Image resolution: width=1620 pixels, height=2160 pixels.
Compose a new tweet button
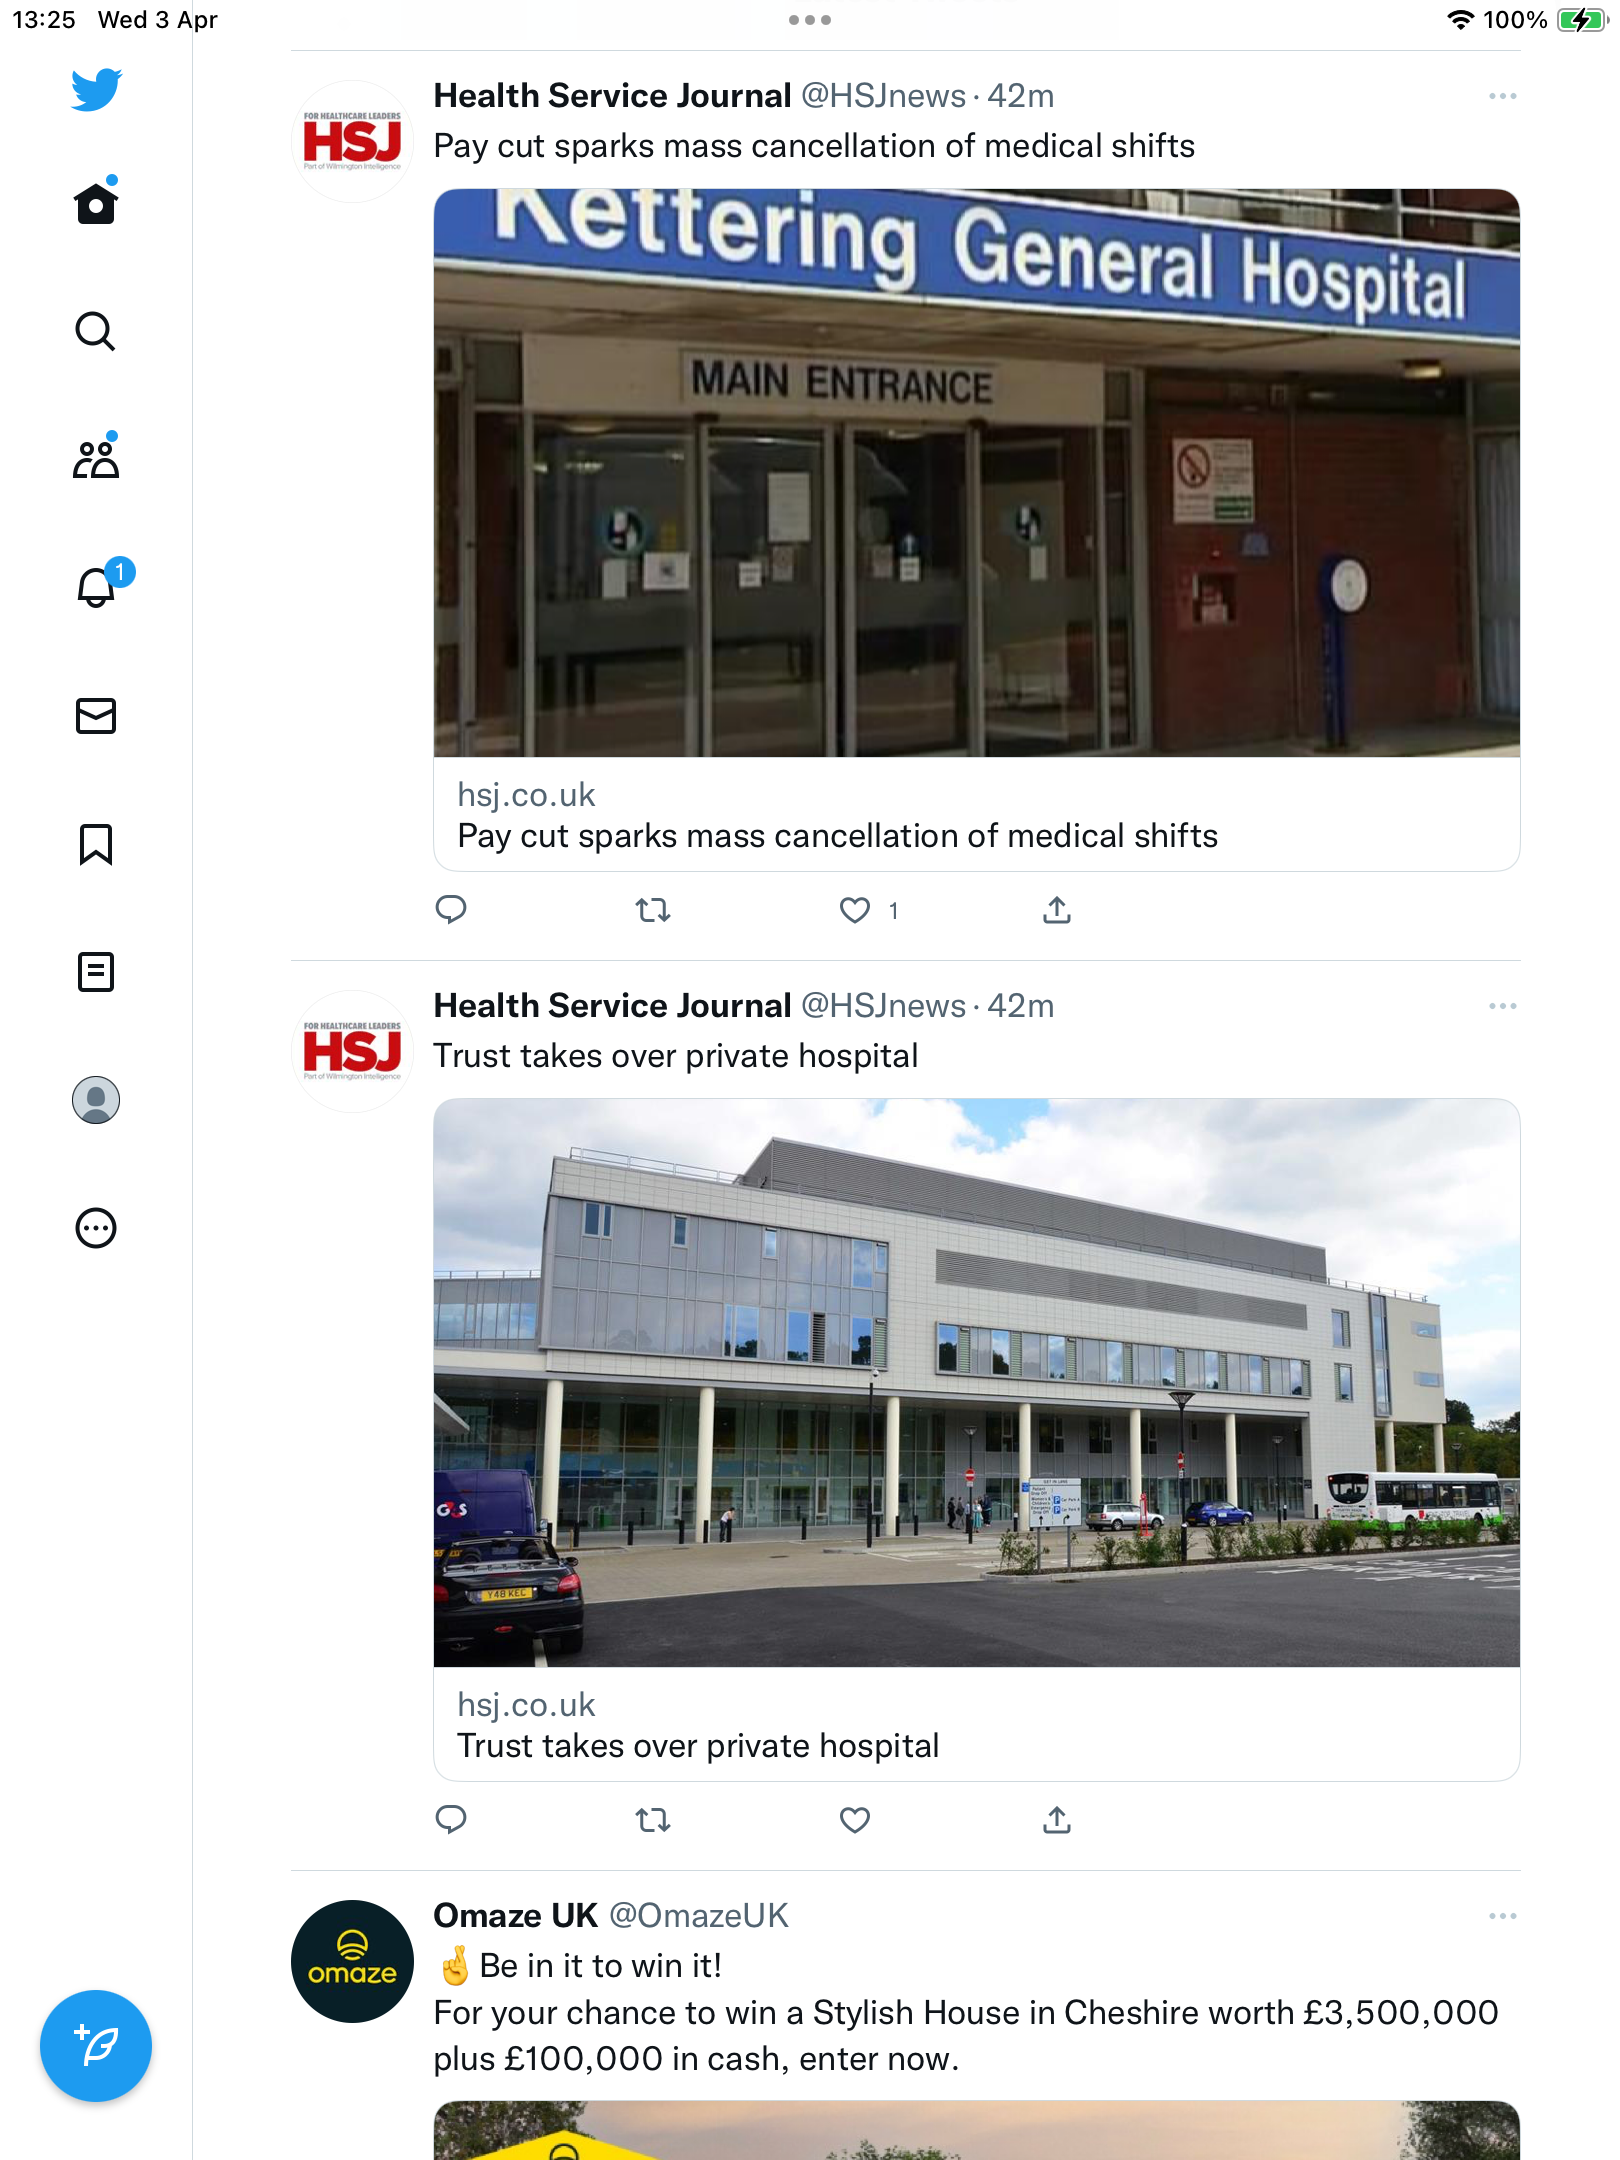tap(96, 2046)
